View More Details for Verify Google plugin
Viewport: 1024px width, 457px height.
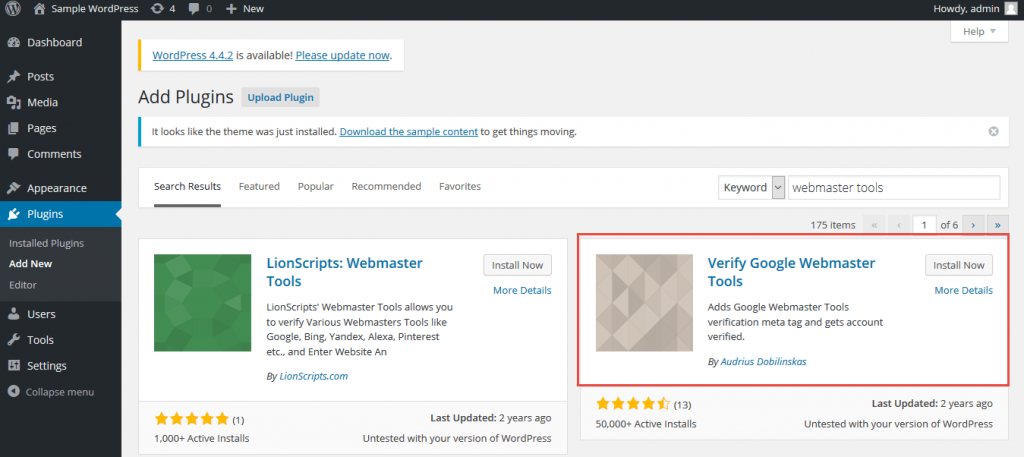(964, 291)
